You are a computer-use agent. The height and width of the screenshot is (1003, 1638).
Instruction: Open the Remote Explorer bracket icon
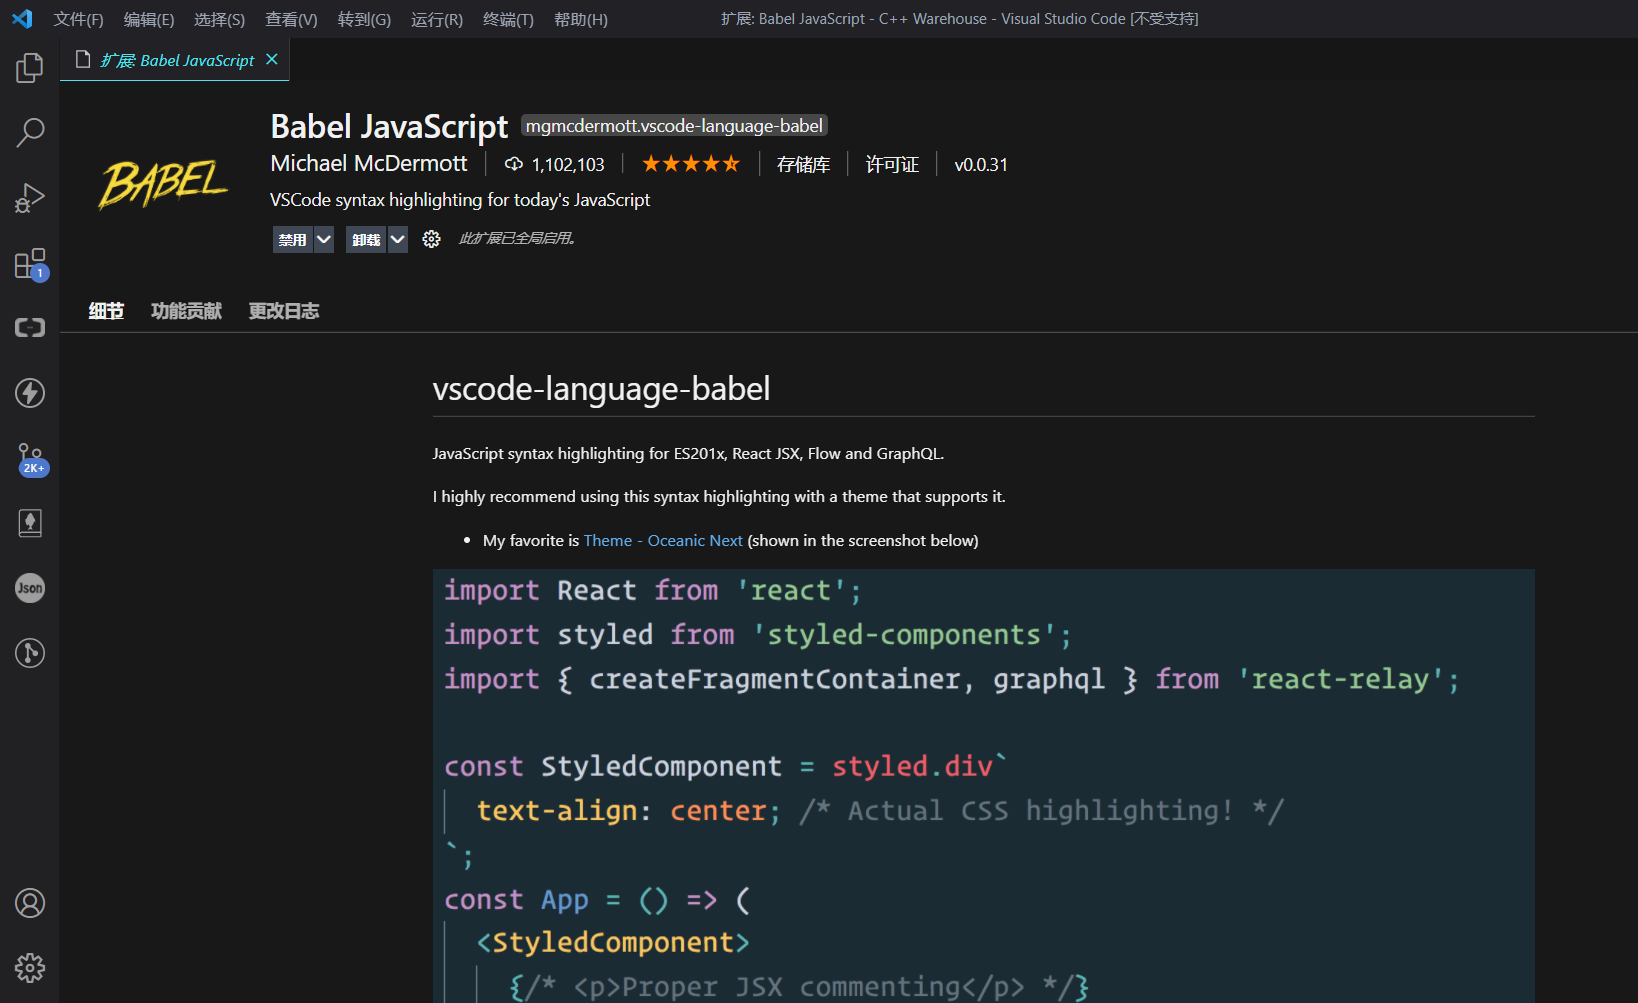[x=30, y=328]
